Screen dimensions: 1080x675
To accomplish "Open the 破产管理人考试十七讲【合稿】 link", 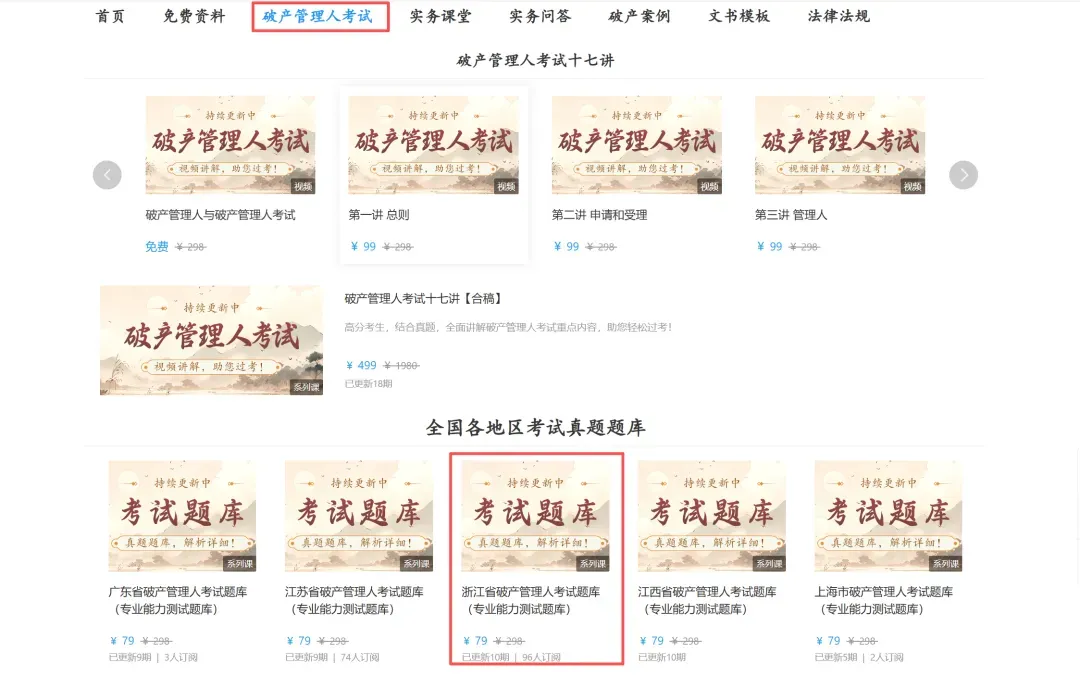I will (423, 298).
